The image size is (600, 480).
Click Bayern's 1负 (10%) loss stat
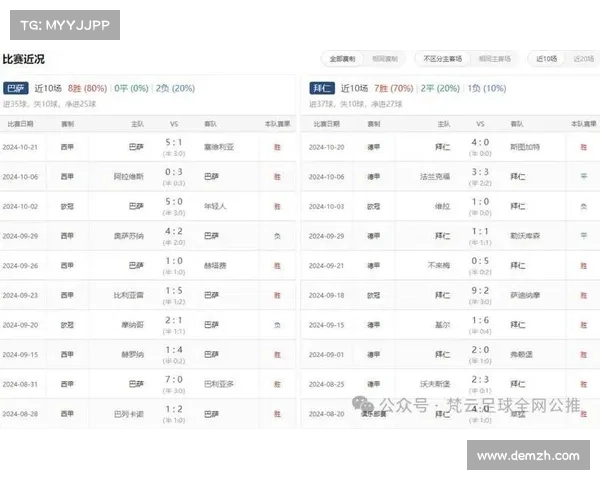[x=487, y=88]
